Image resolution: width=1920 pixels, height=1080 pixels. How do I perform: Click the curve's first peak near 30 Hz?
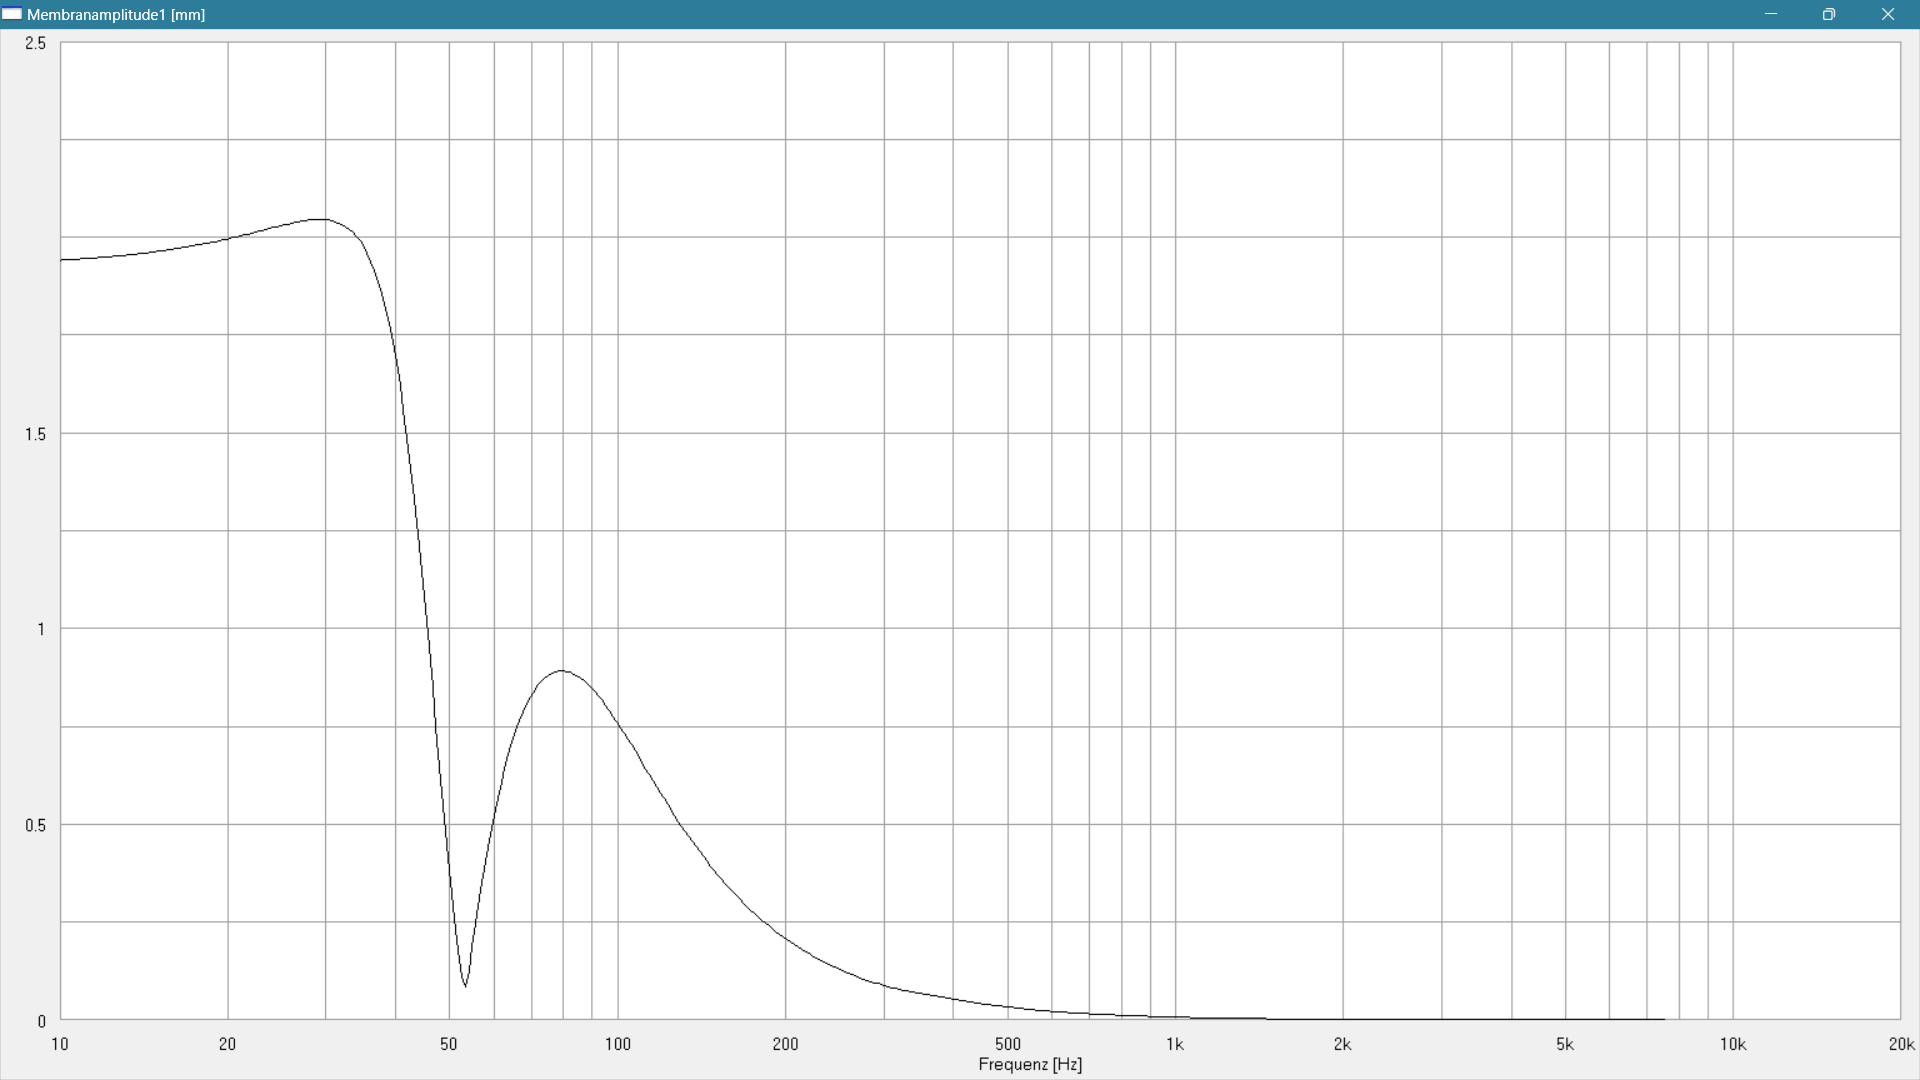click(x=320, y=219)
